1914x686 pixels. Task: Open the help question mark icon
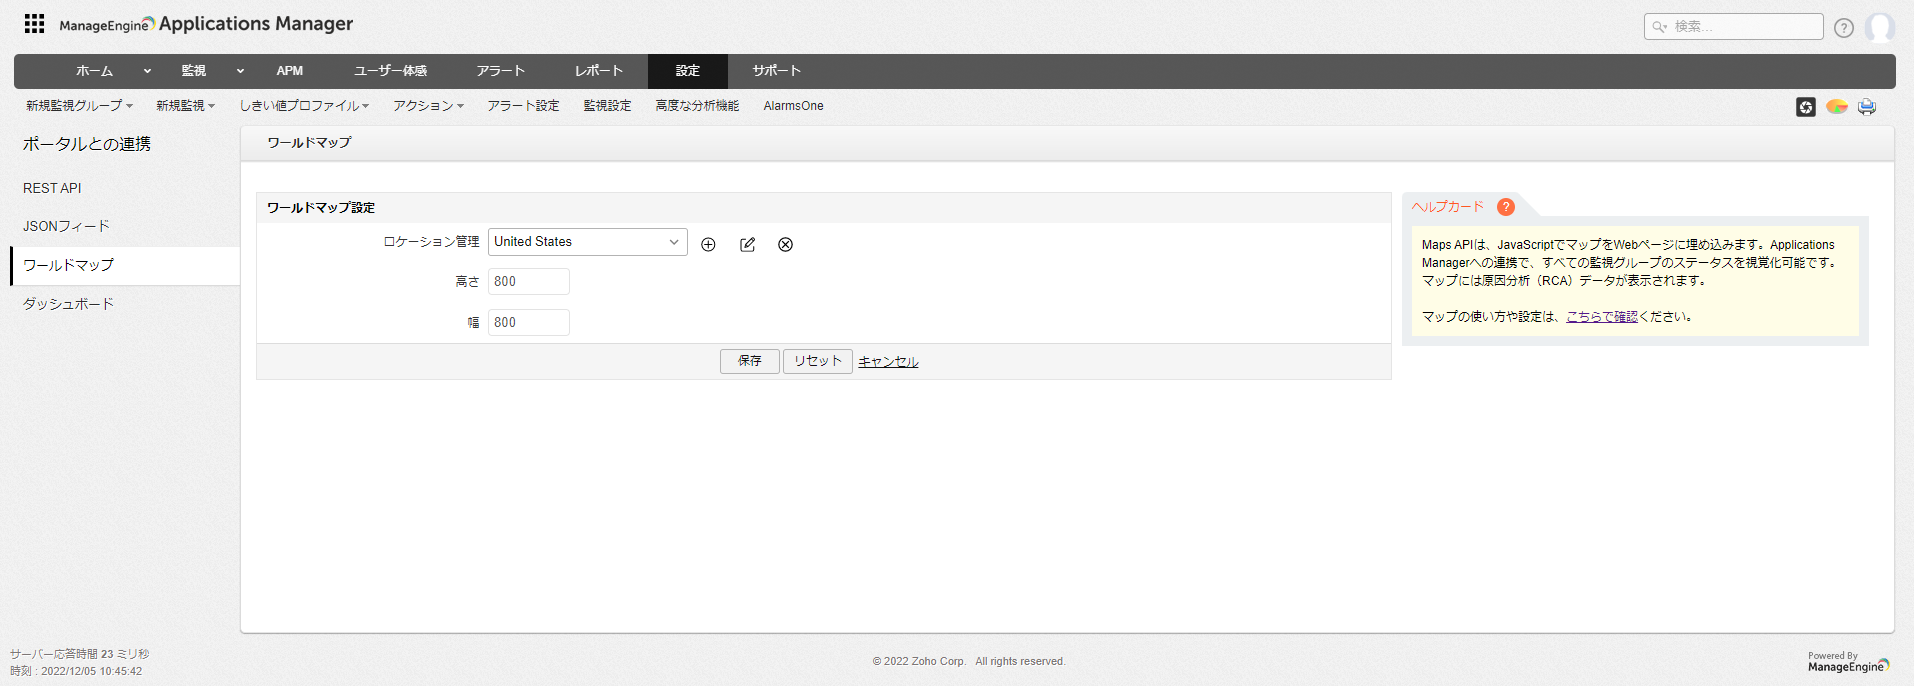[1844, 28]
